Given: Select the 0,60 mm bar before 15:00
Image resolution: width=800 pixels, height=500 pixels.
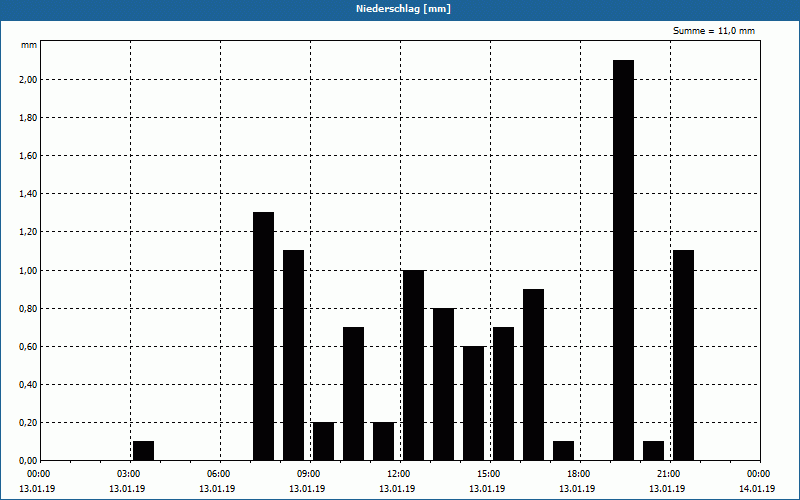Looking at the screenshot, I should [x=473, y=404].
